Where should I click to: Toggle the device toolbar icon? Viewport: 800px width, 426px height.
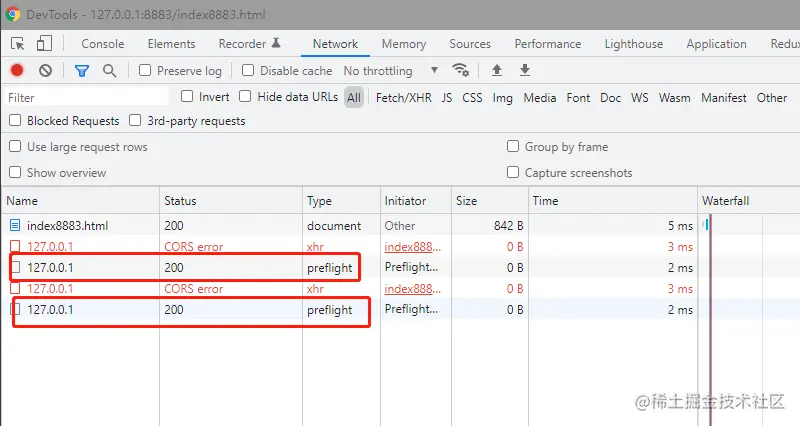44,44
